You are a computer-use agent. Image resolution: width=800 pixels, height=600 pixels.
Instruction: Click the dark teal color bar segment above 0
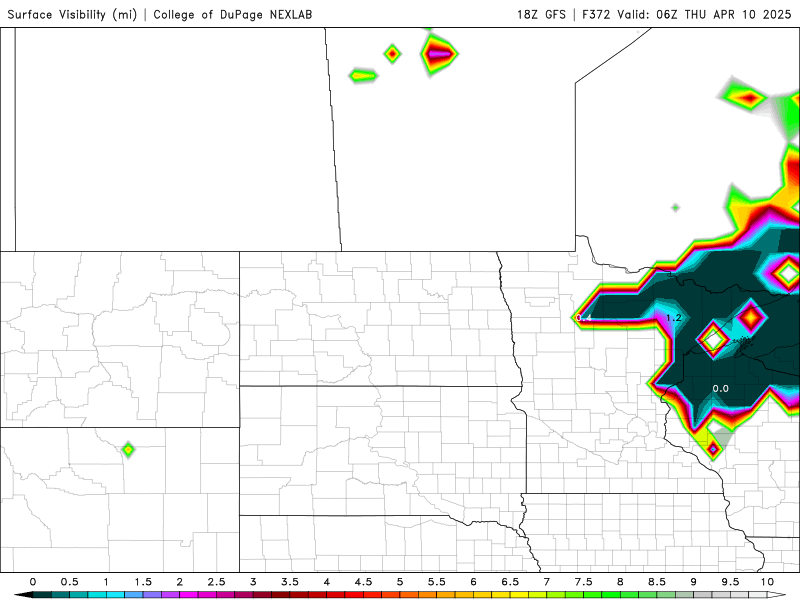[42, 595]
